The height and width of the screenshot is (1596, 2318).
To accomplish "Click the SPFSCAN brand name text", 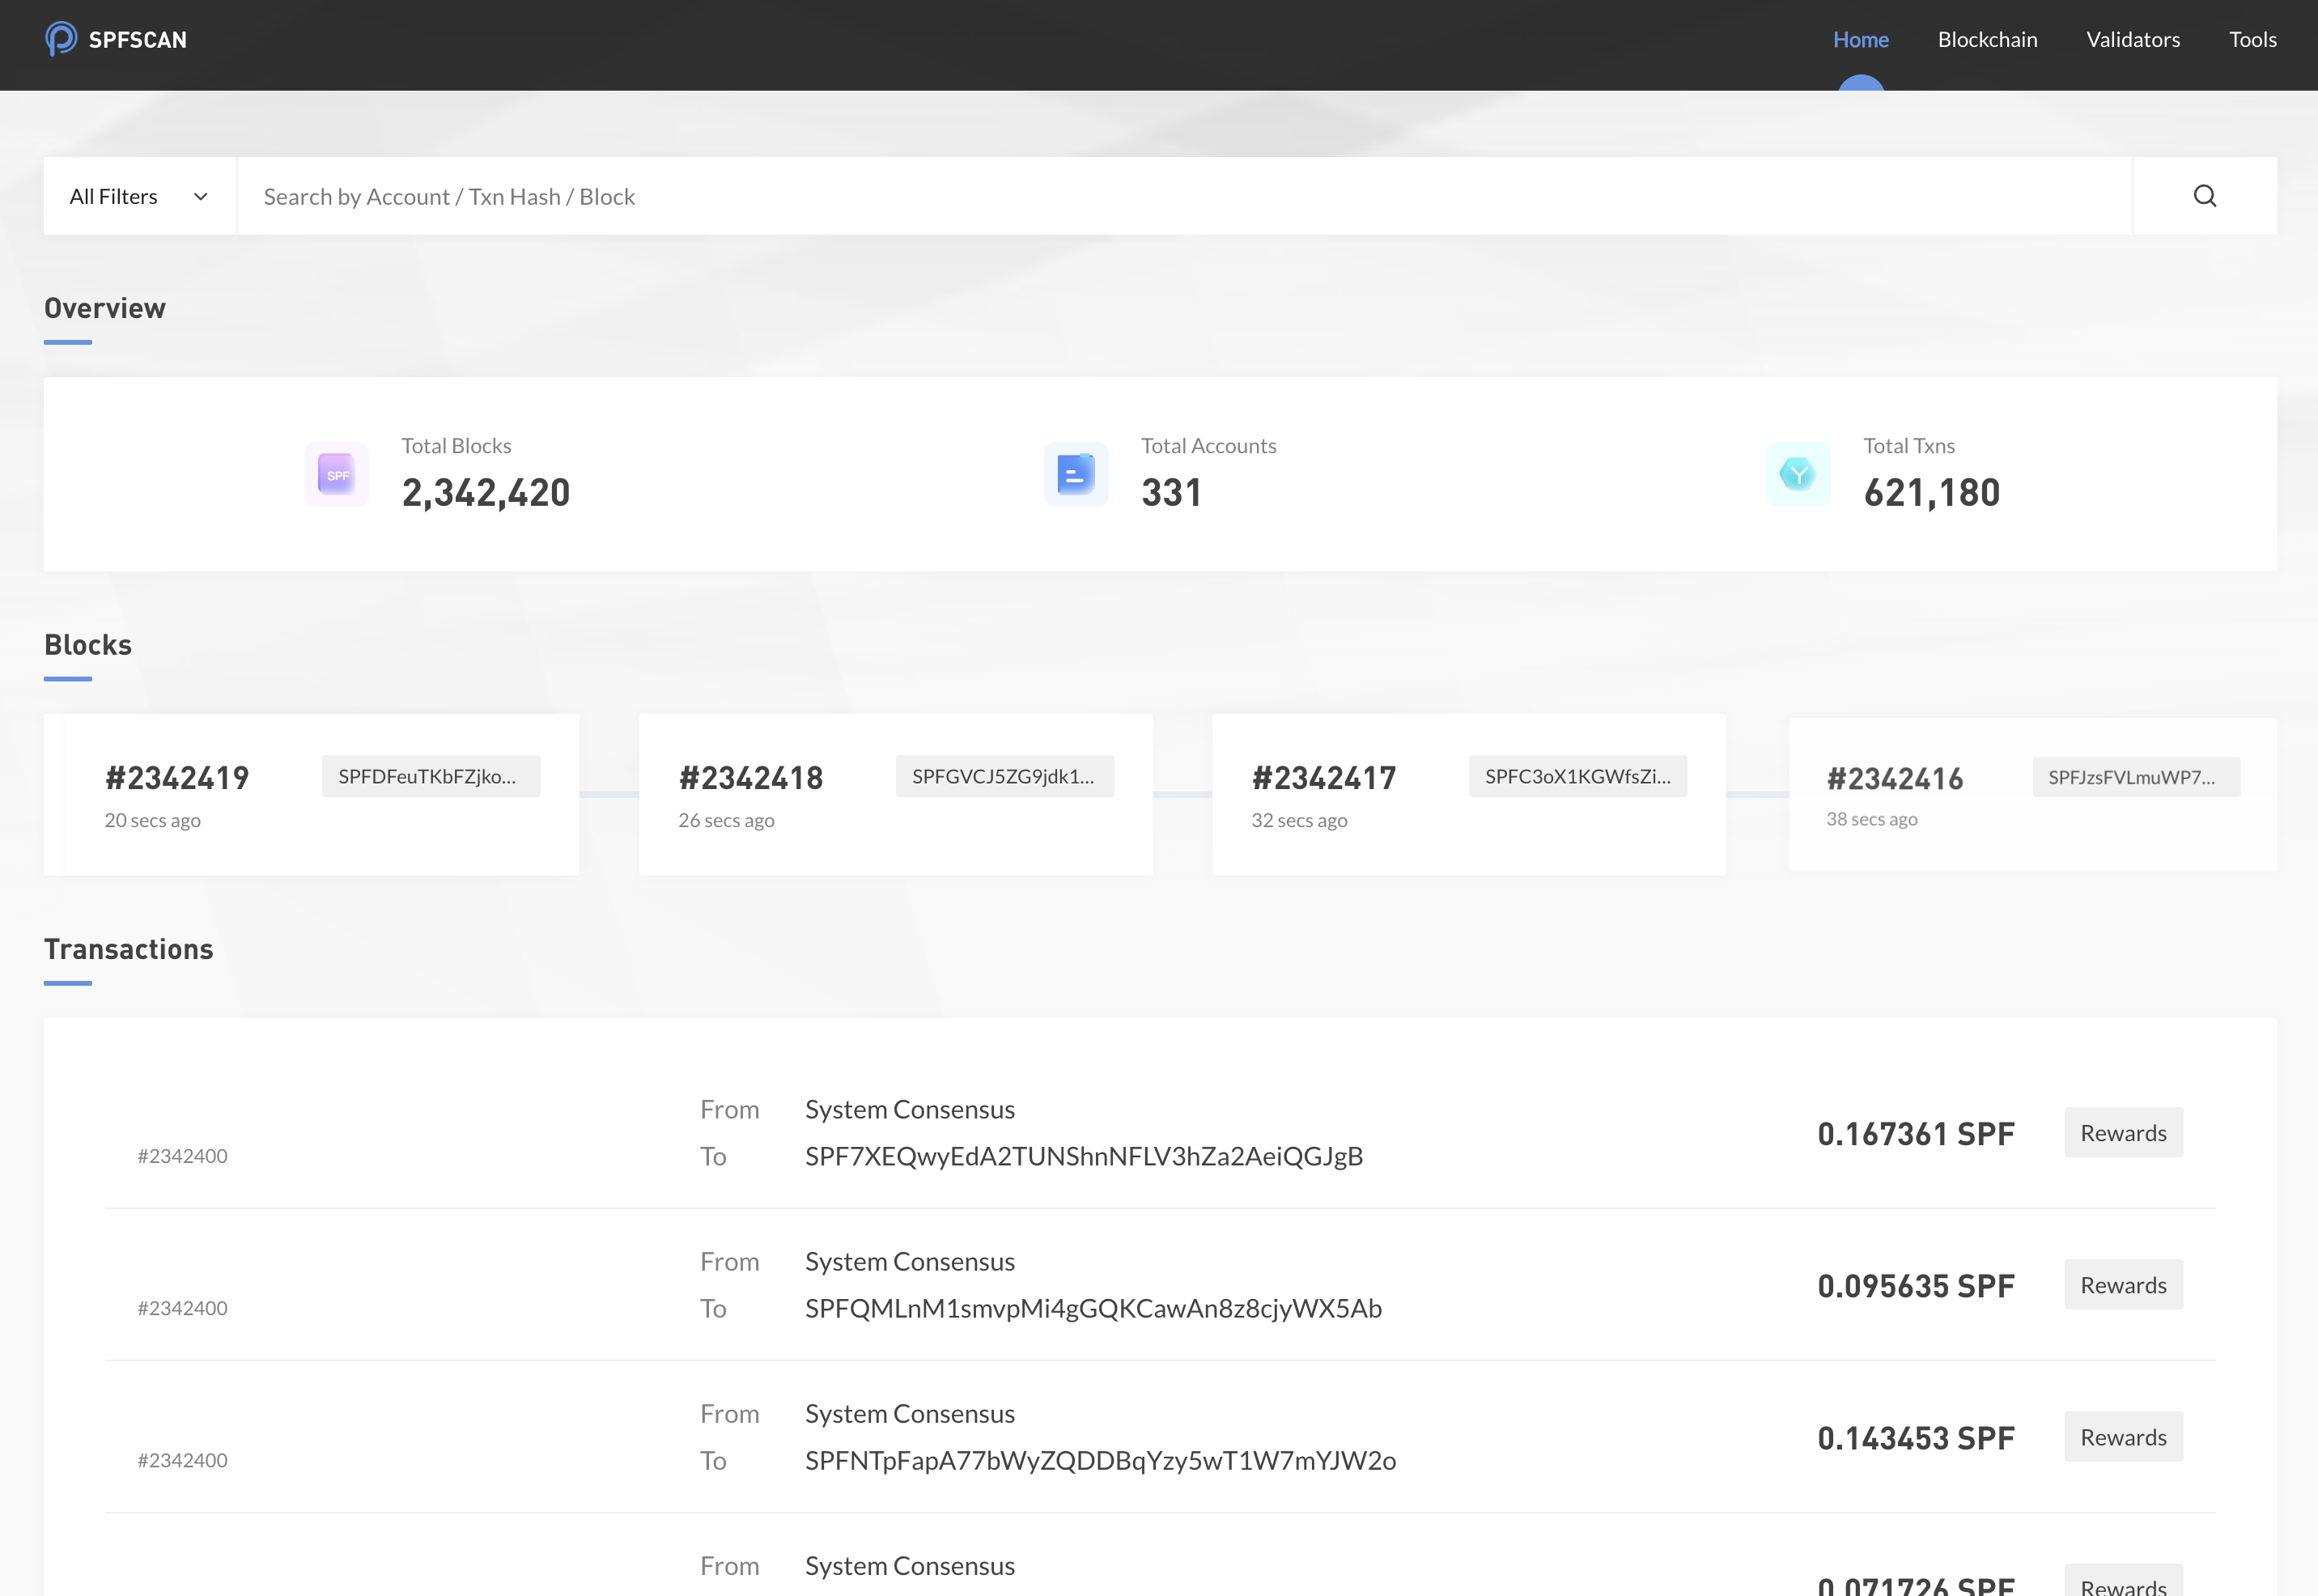I will pyautogui.click(x=138, y=40).
